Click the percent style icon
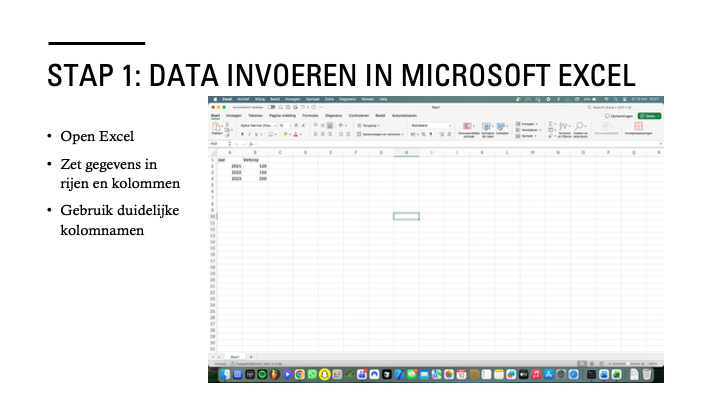The width and height of the screenshot is (720, 405). 423,133
